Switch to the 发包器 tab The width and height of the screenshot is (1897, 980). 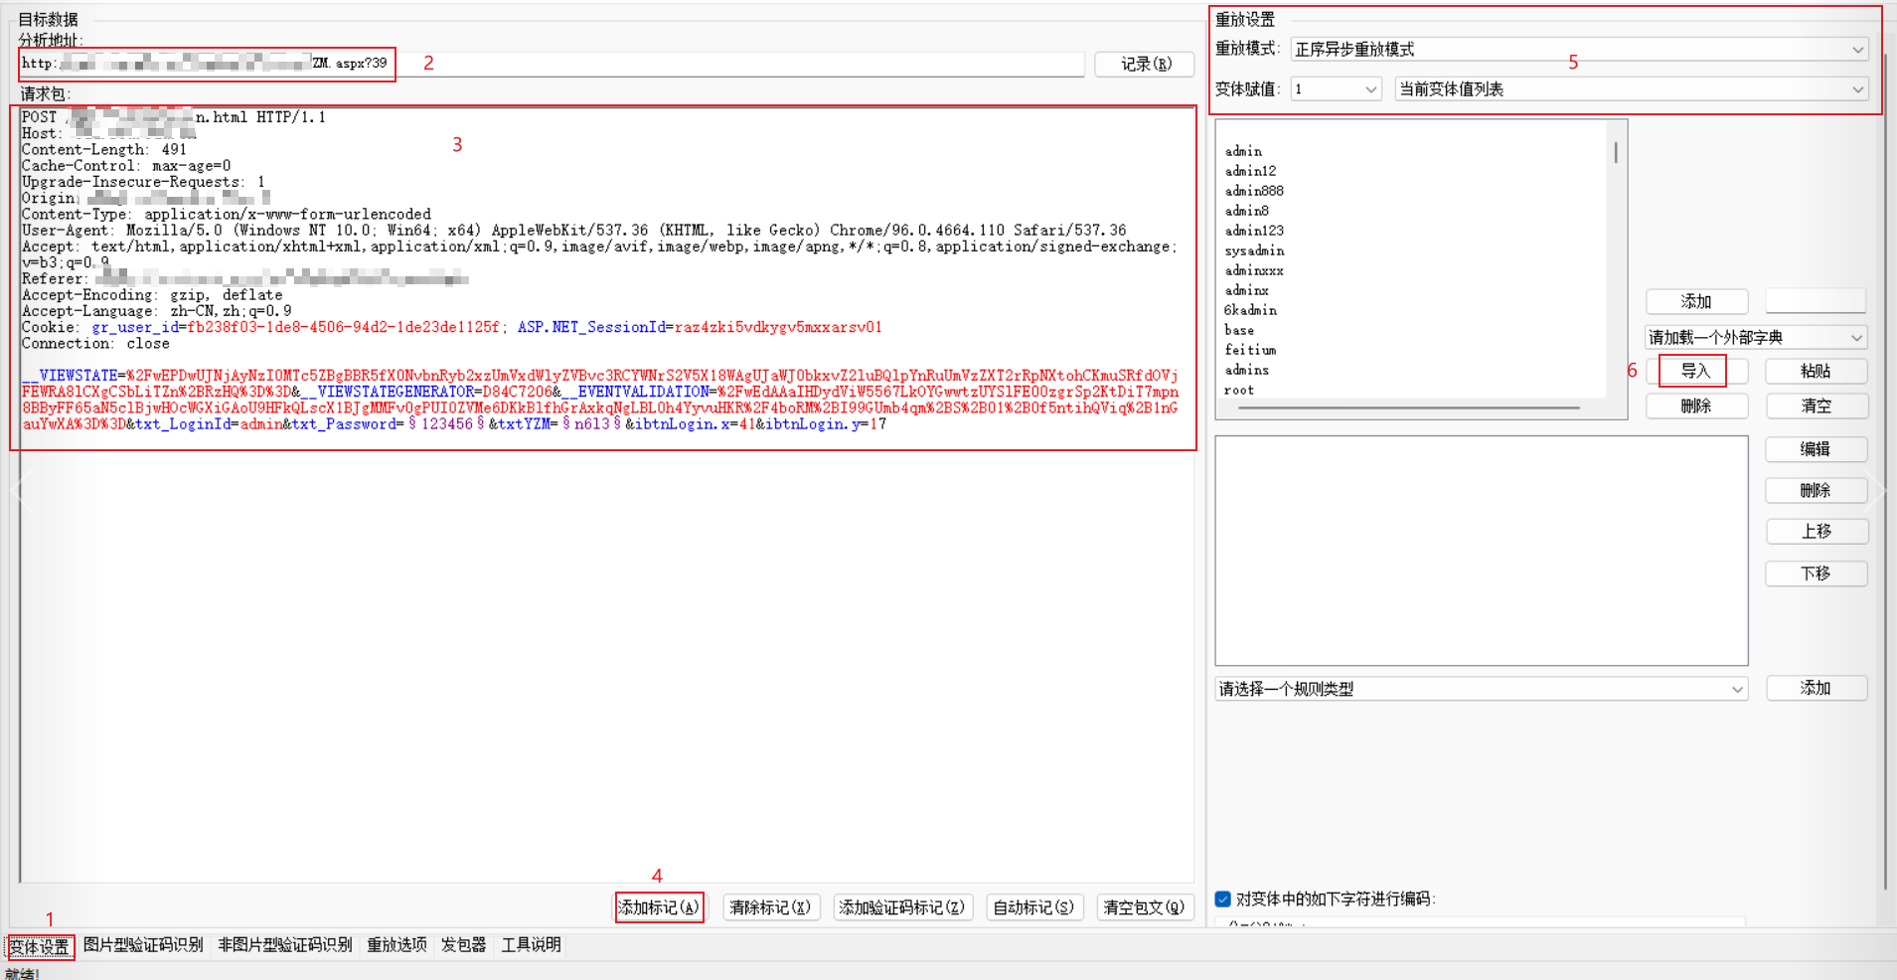463,945
